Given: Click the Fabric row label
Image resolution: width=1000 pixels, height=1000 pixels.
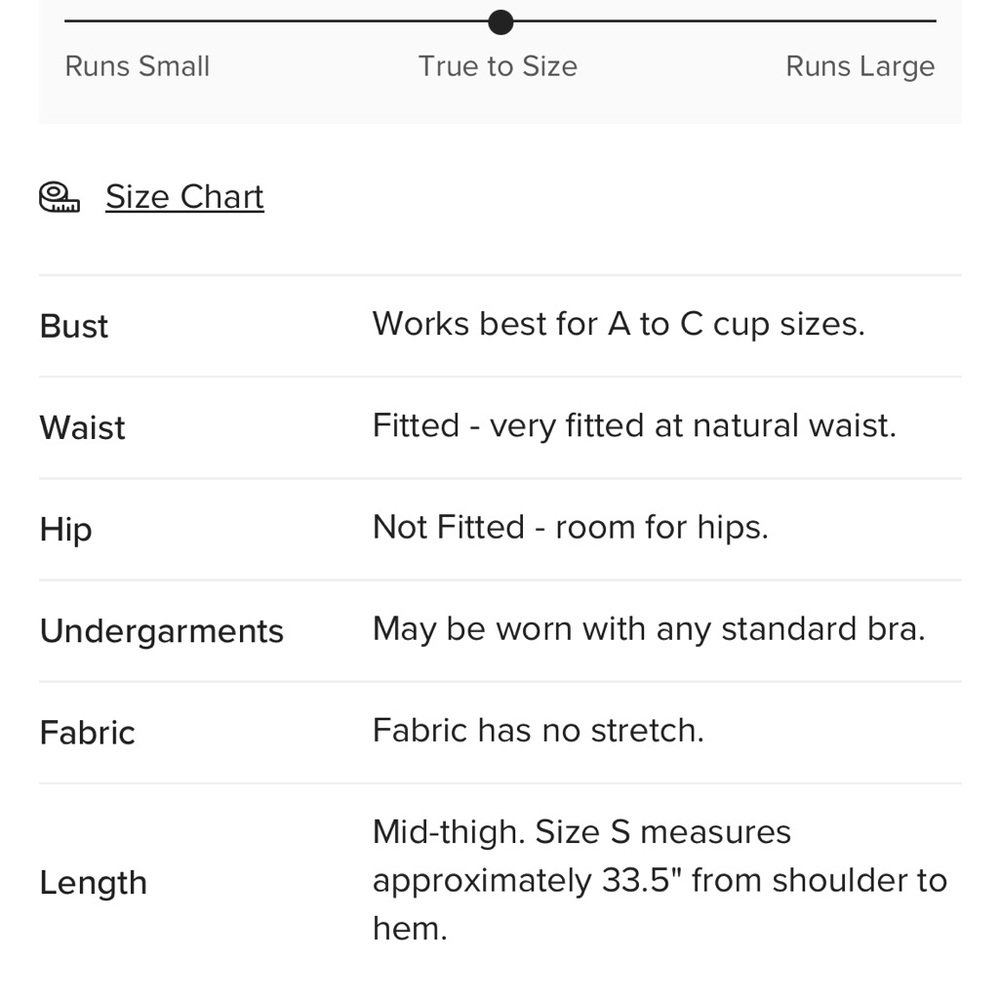Looking at the screenshot, I should tap(87, 732).
